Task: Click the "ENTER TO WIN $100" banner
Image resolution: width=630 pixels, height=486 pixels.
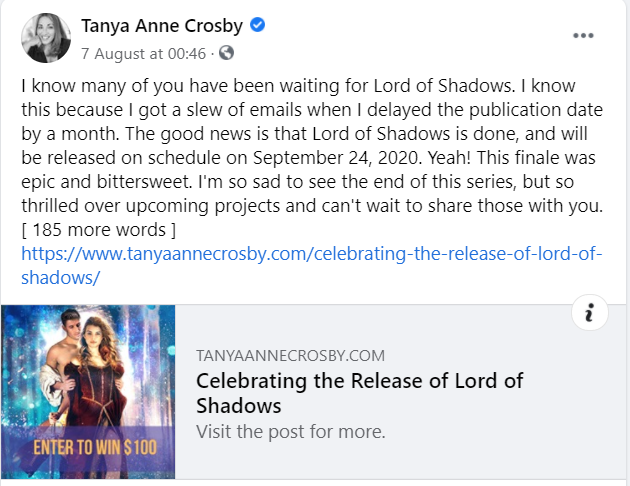Action: click(x=95, y=447)
